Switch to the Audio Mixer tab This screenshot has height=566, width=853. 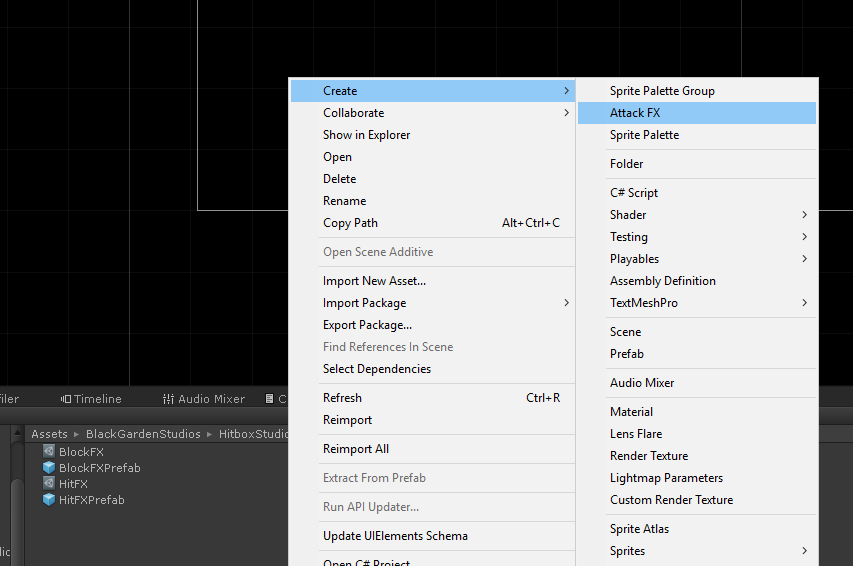pos(204,399)
